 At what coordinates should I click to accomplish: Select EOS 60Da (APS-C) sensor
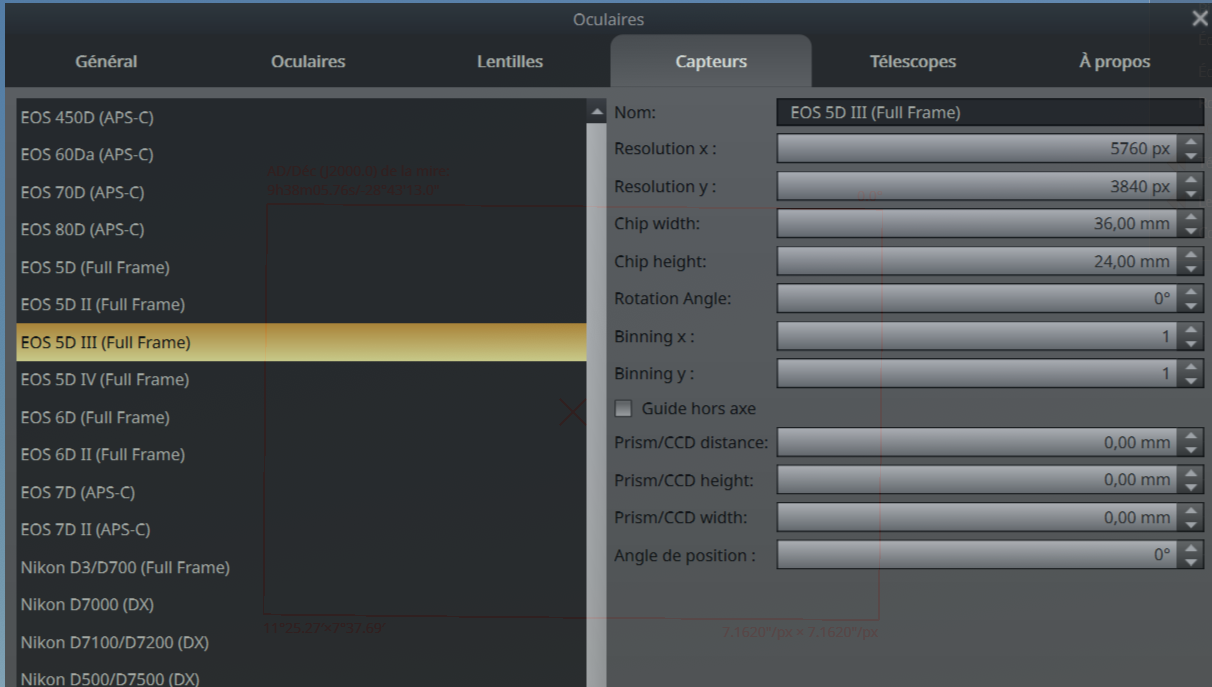(x=301, y=155)
